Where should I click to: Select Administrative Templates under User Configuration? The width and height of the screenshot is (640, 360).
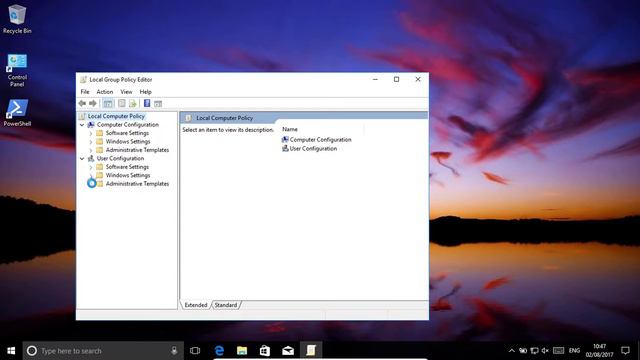137,184
